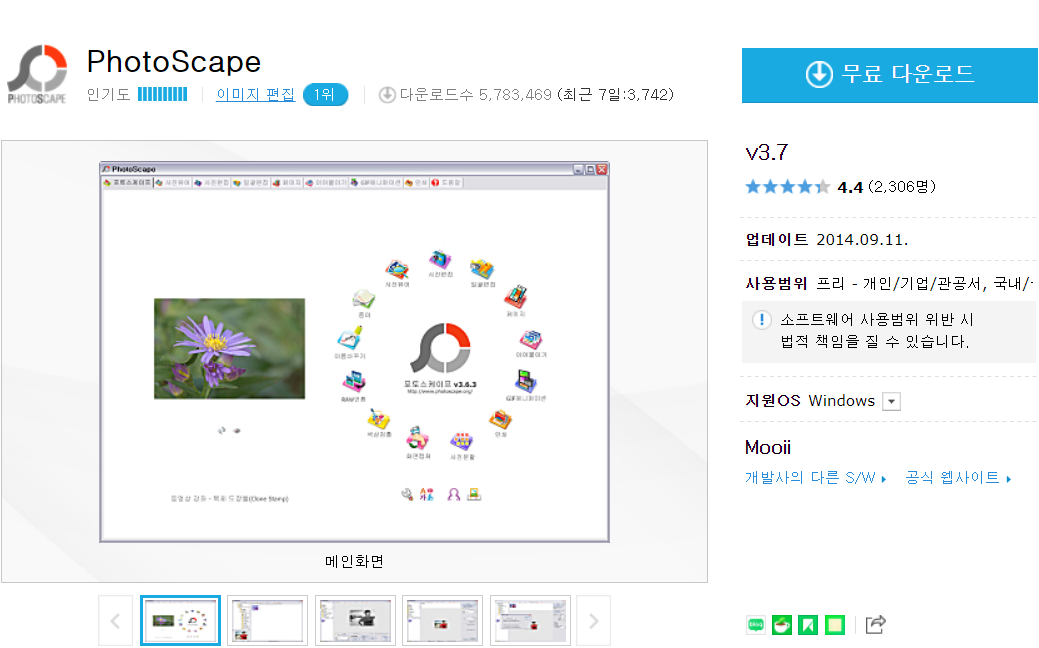
Task: Click the rating value 4.4
Action: click(850, 188)
